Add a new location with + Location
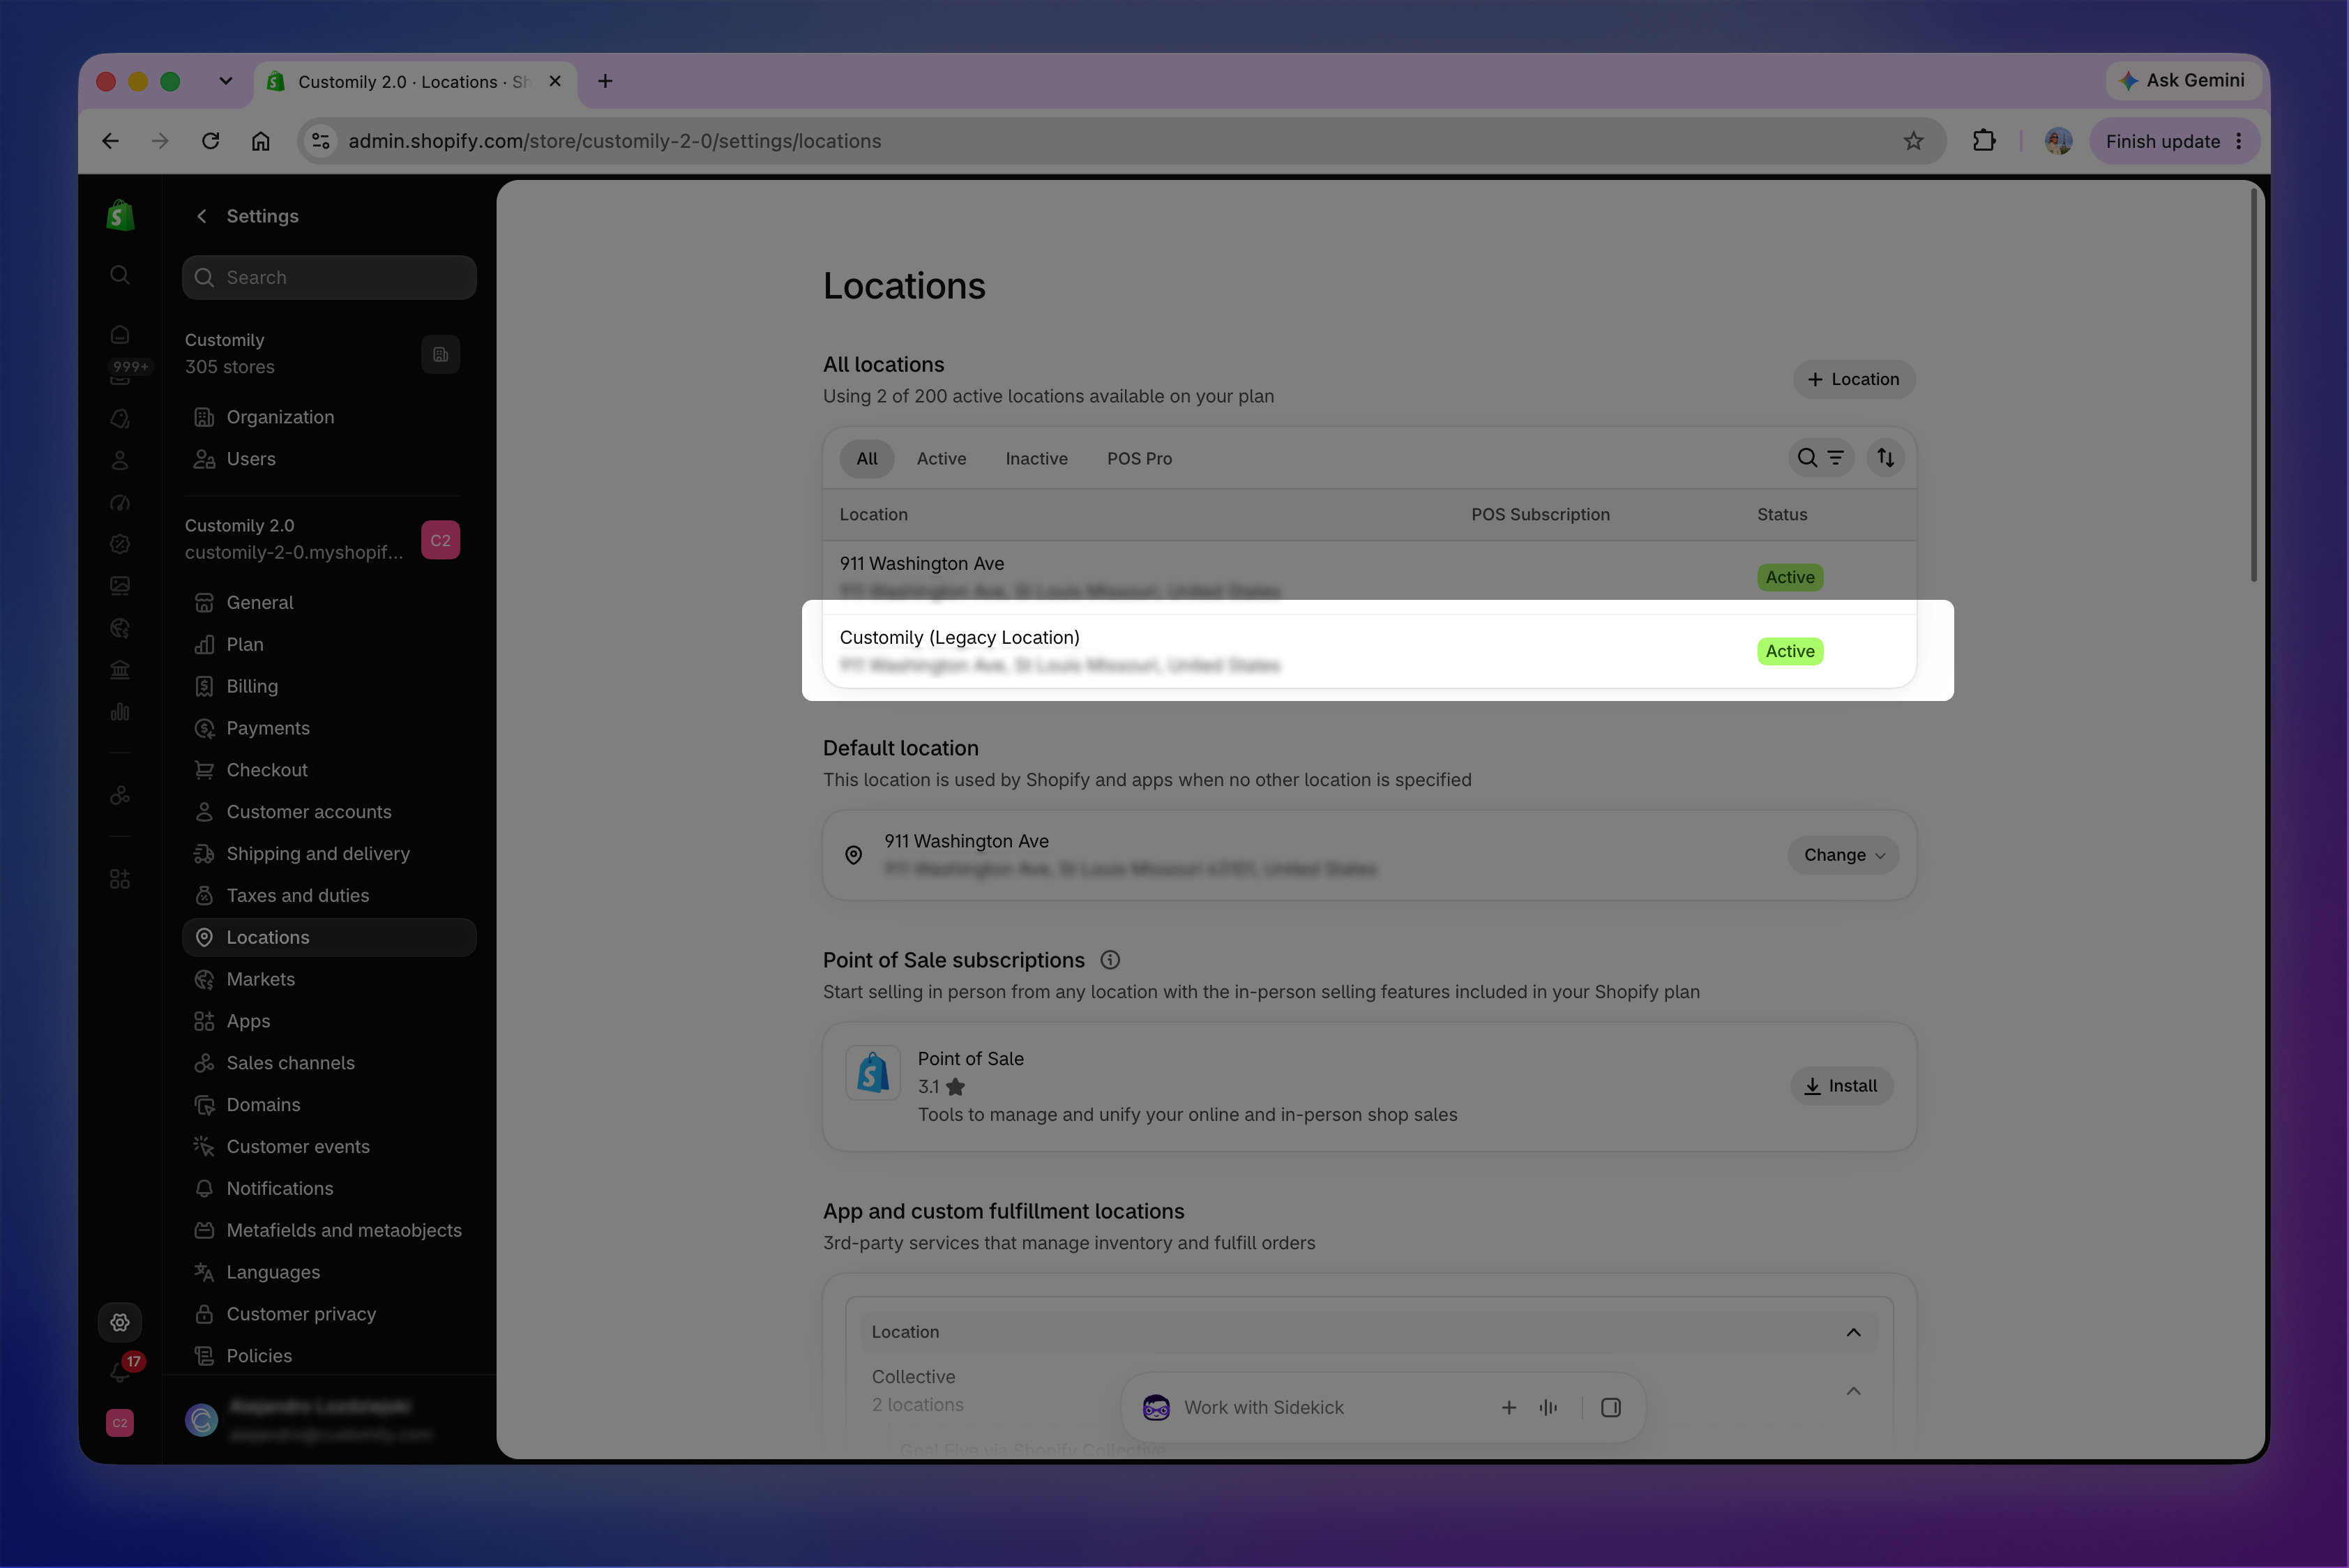The image size is (2349, 1568). pyautogui.click(x=1853, y=379)
